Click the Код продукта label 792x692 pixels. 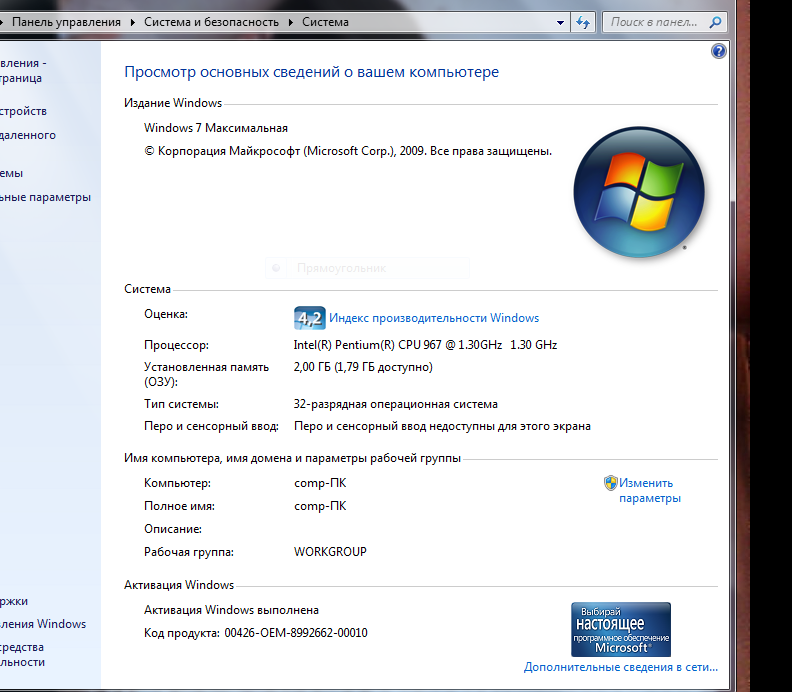[x=182, y=633]
